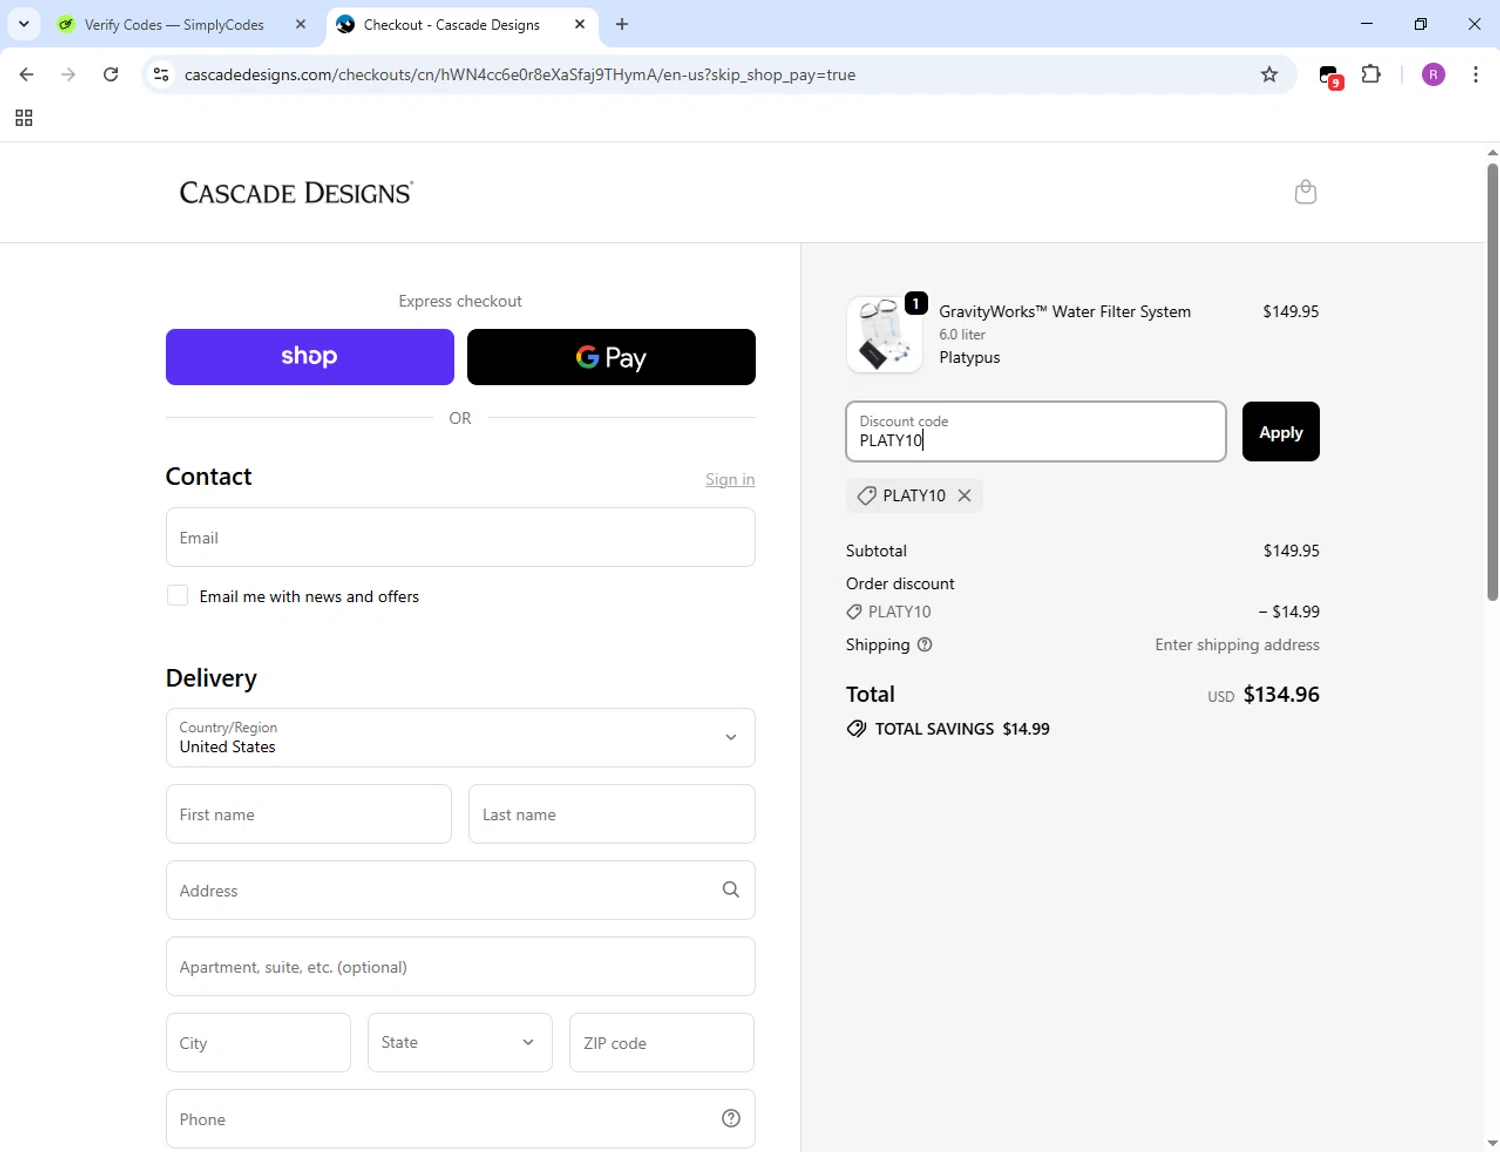Click the Cascade Designs logo
1500x1152 pixels.
[296, 192]
